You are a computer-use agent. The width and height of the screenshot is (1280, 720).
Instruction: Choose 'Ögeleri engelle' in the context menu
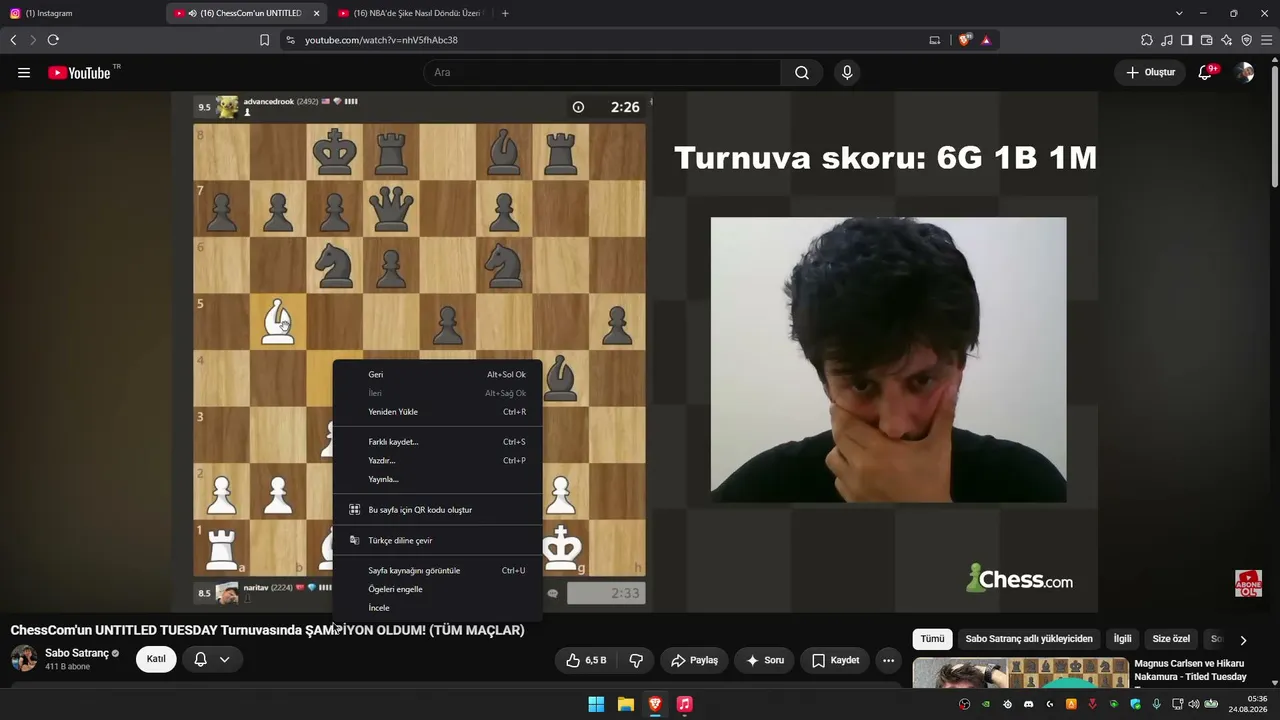pos(437,589)
